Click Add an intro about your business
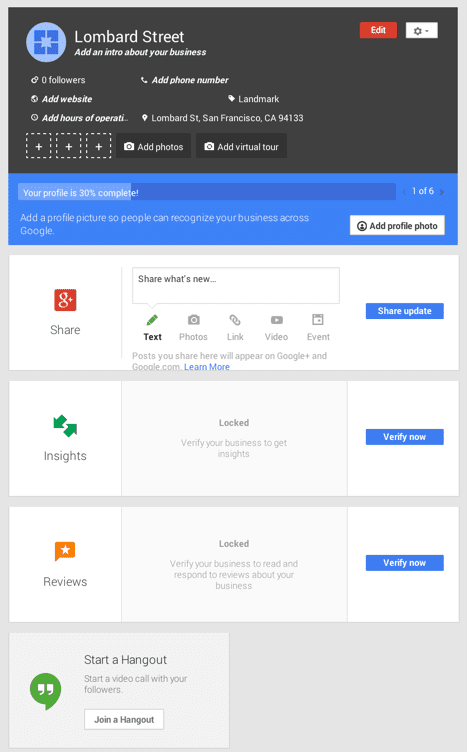The height and width of the screenshot is (752, 467). 140,52
